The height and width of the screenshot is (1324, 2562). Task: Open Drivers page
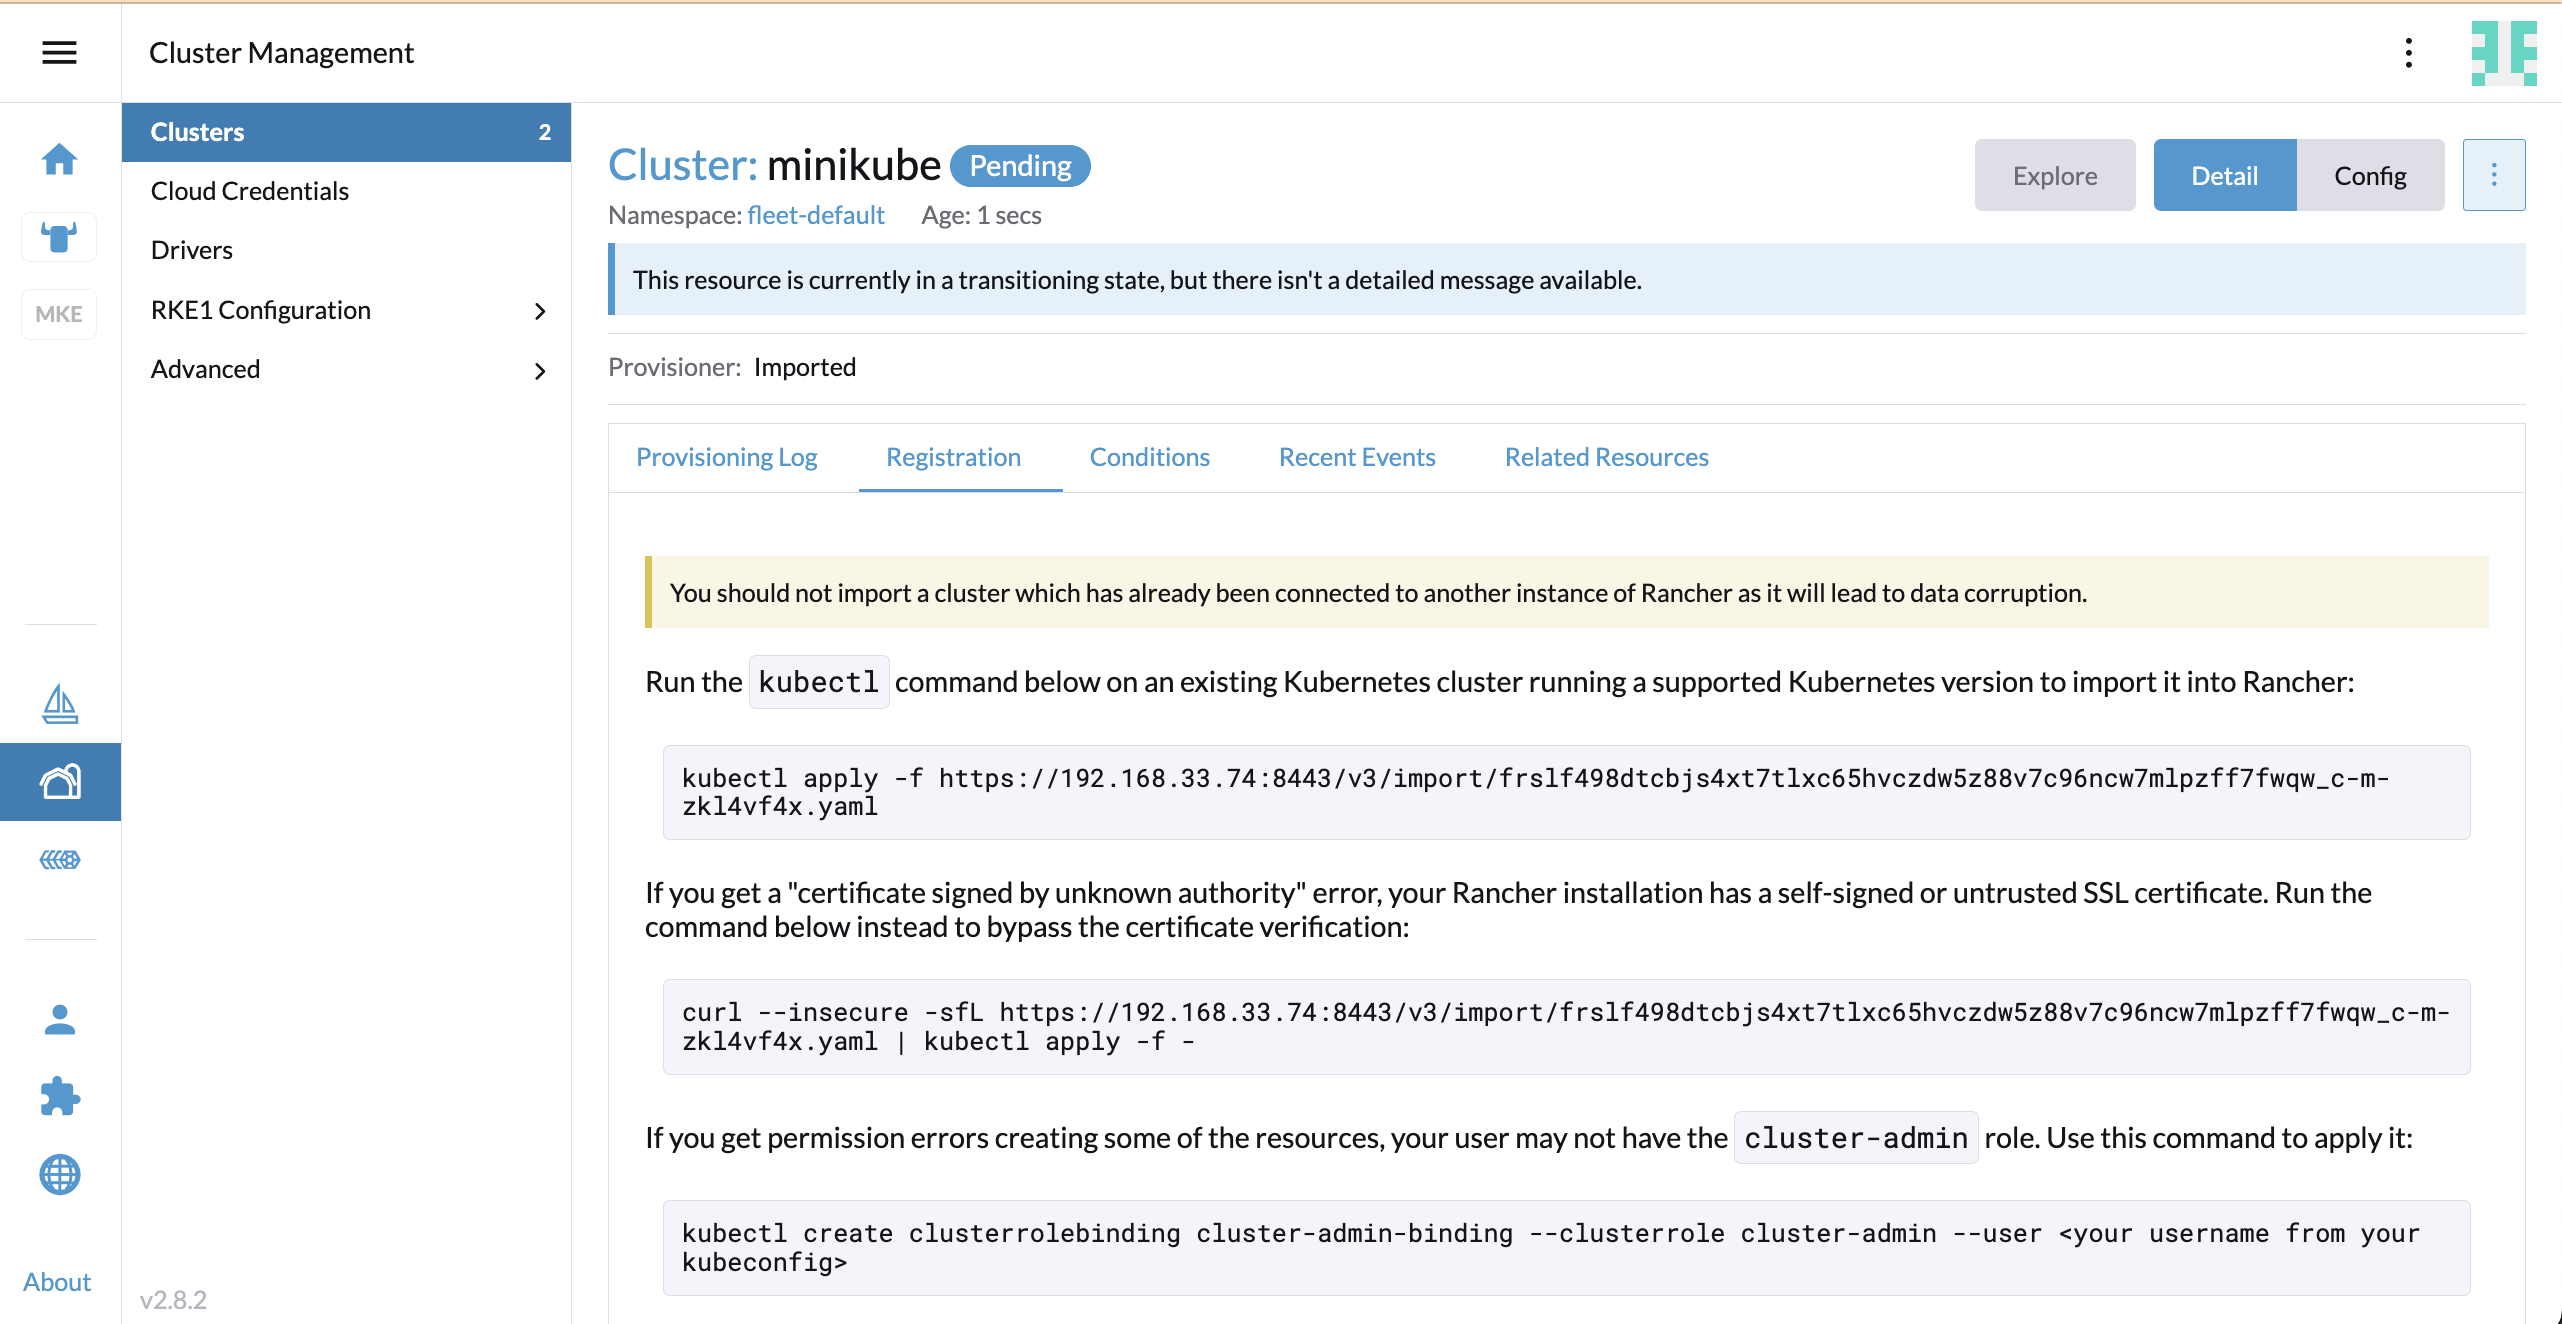click(192, 250)
